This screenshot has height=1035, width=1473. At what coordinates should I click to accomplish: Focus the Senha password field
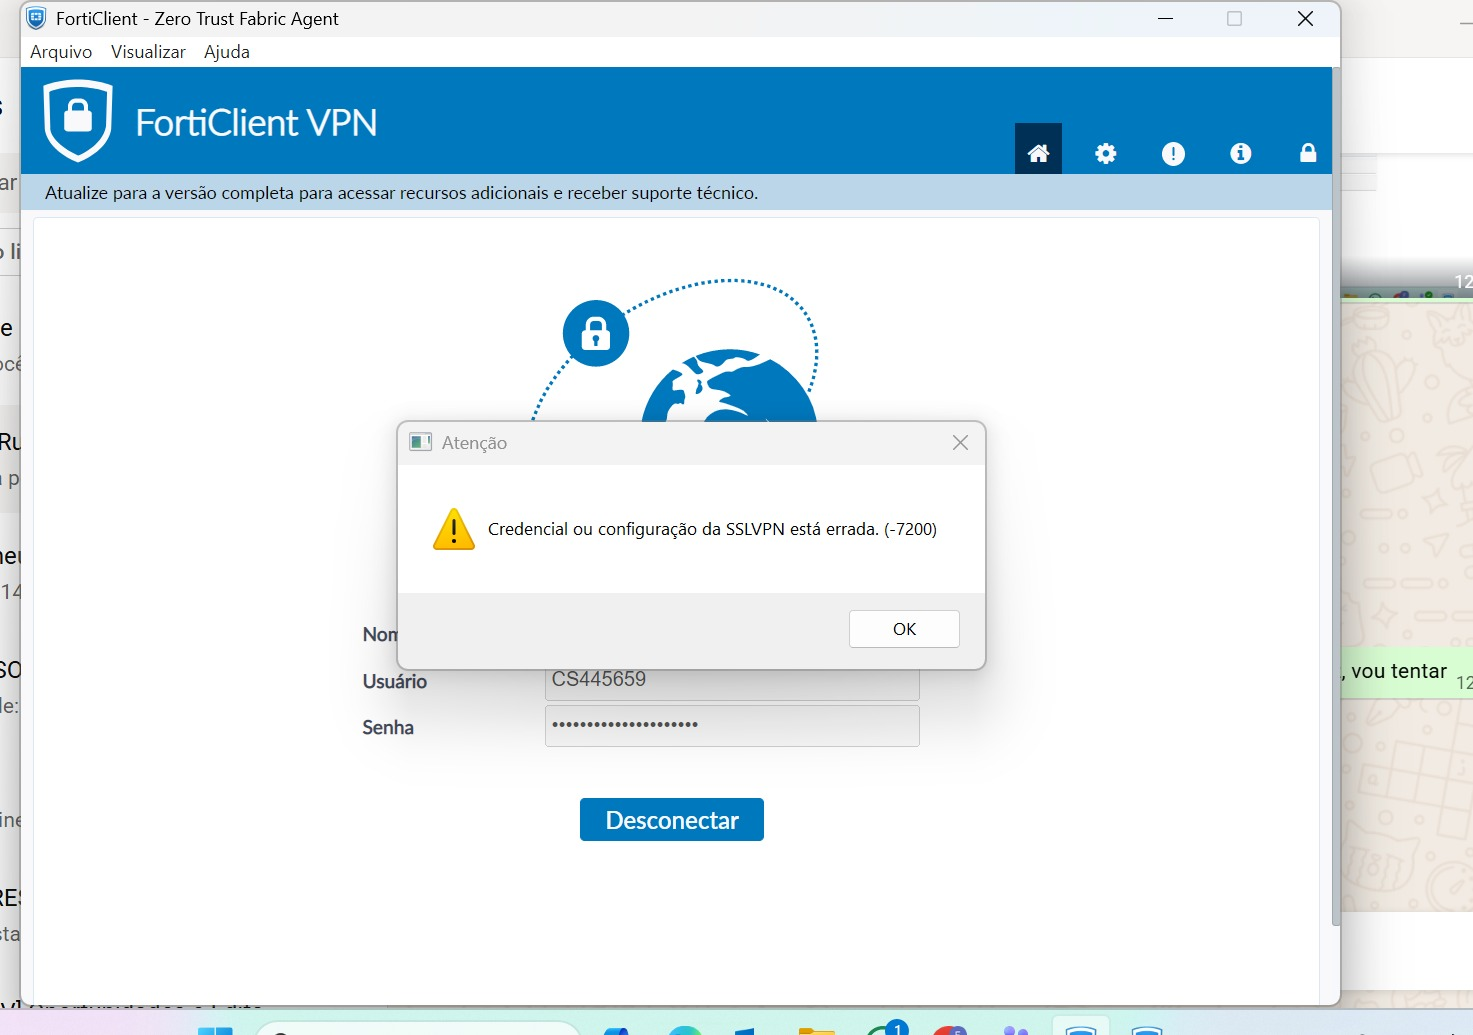click(x=732, y=726)
